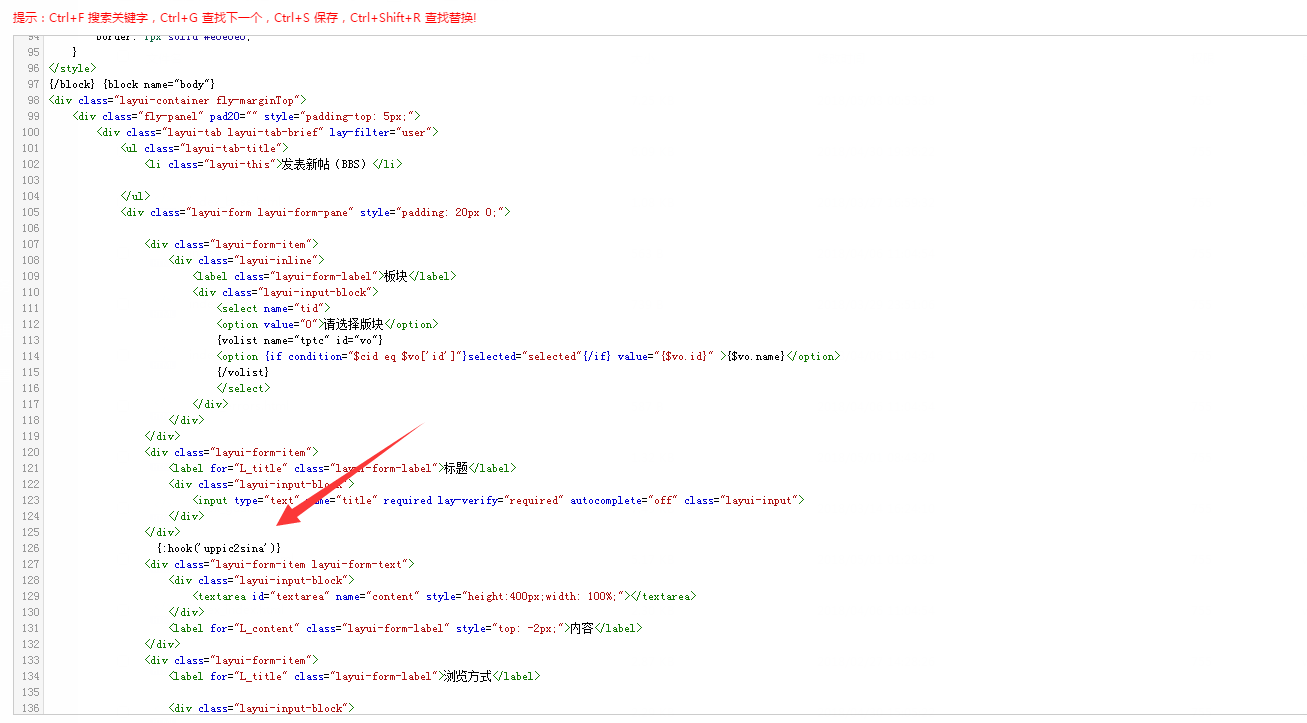Click line number 136 in the gutter

click(31, 708)
